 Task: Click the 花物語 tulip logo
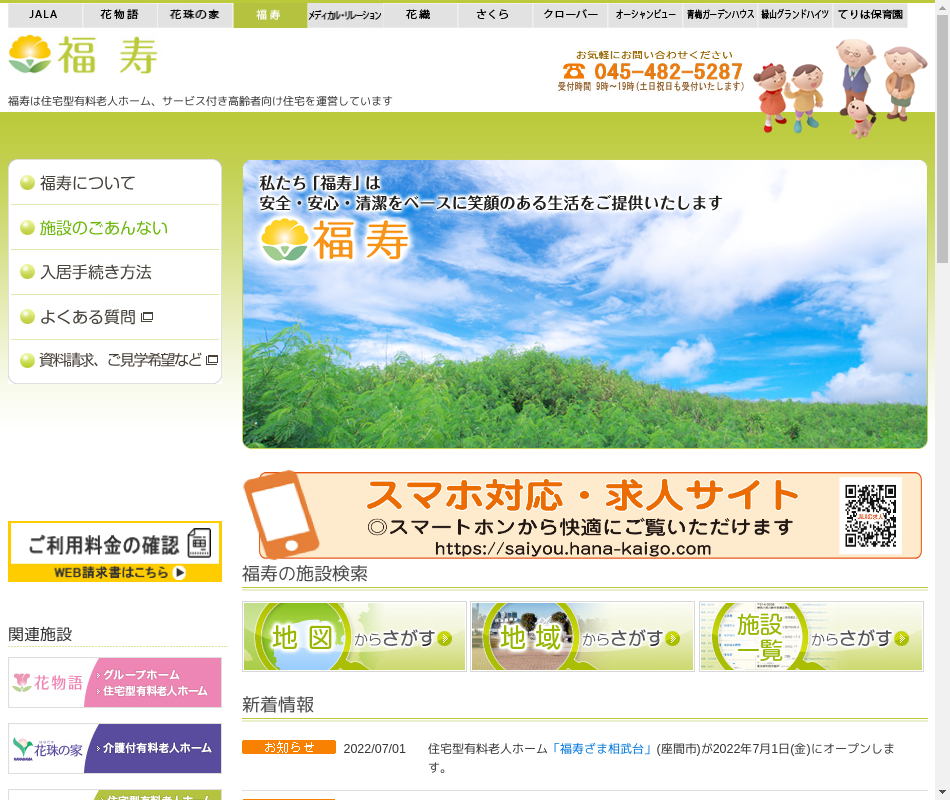(x=22, y=682)
